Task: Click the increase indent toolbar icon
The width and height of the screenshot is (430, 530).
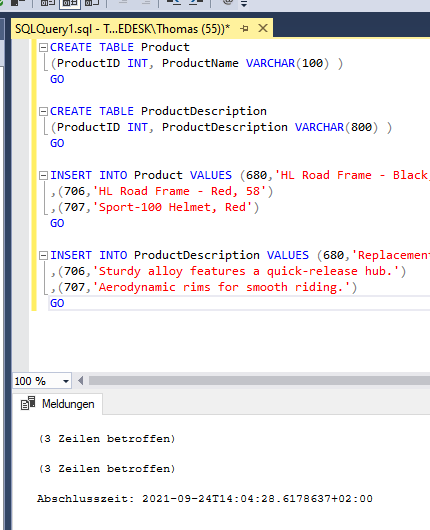Action: click(196, 3)
